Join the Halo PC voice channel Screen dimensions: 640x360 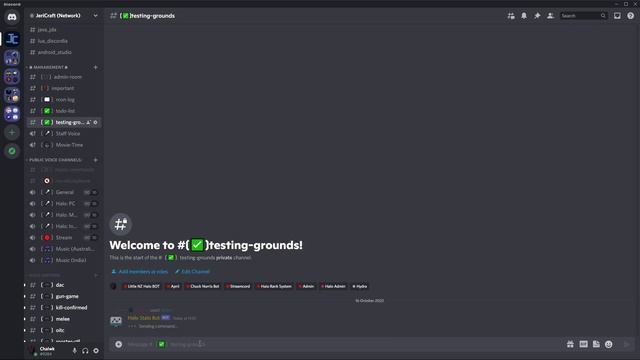(64, 204)
